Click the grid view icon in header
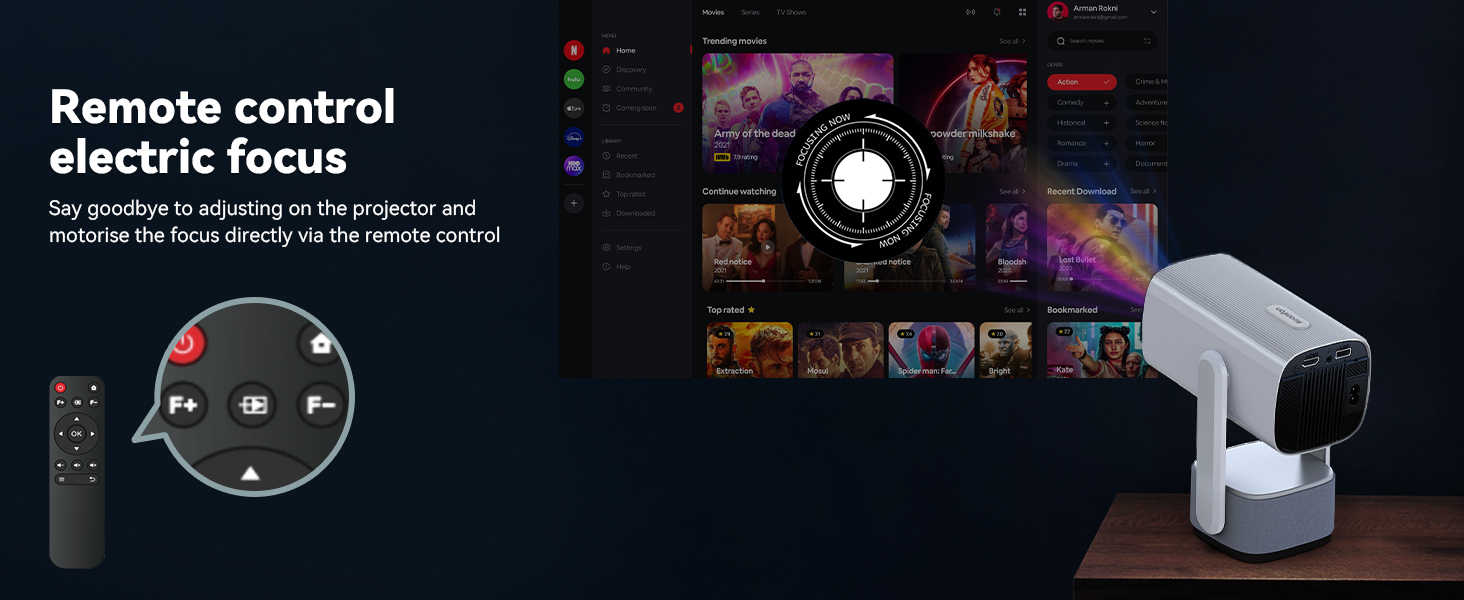 pos(1022,12)
